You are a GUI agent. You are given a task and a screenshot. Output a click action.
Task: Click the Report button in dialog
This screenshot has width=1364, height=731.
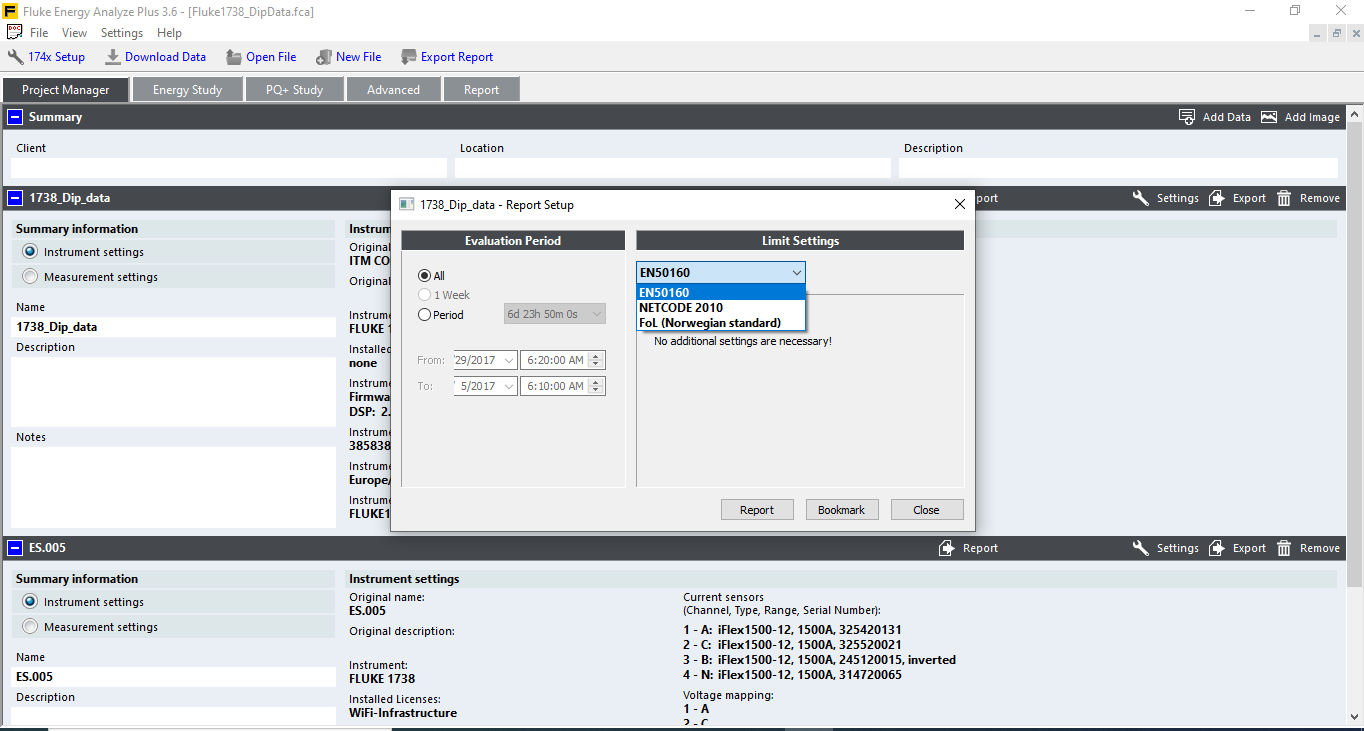757,510
